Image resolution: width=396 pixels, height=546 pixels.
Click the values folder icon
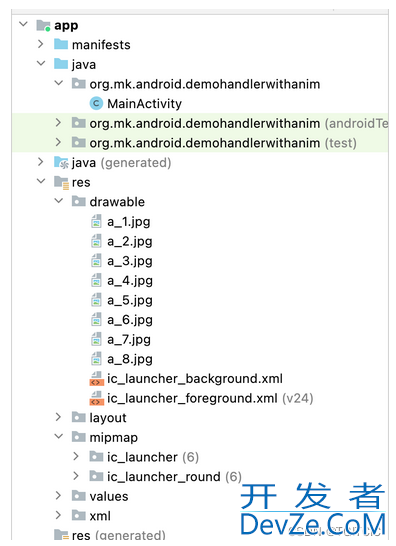(79, 496)
